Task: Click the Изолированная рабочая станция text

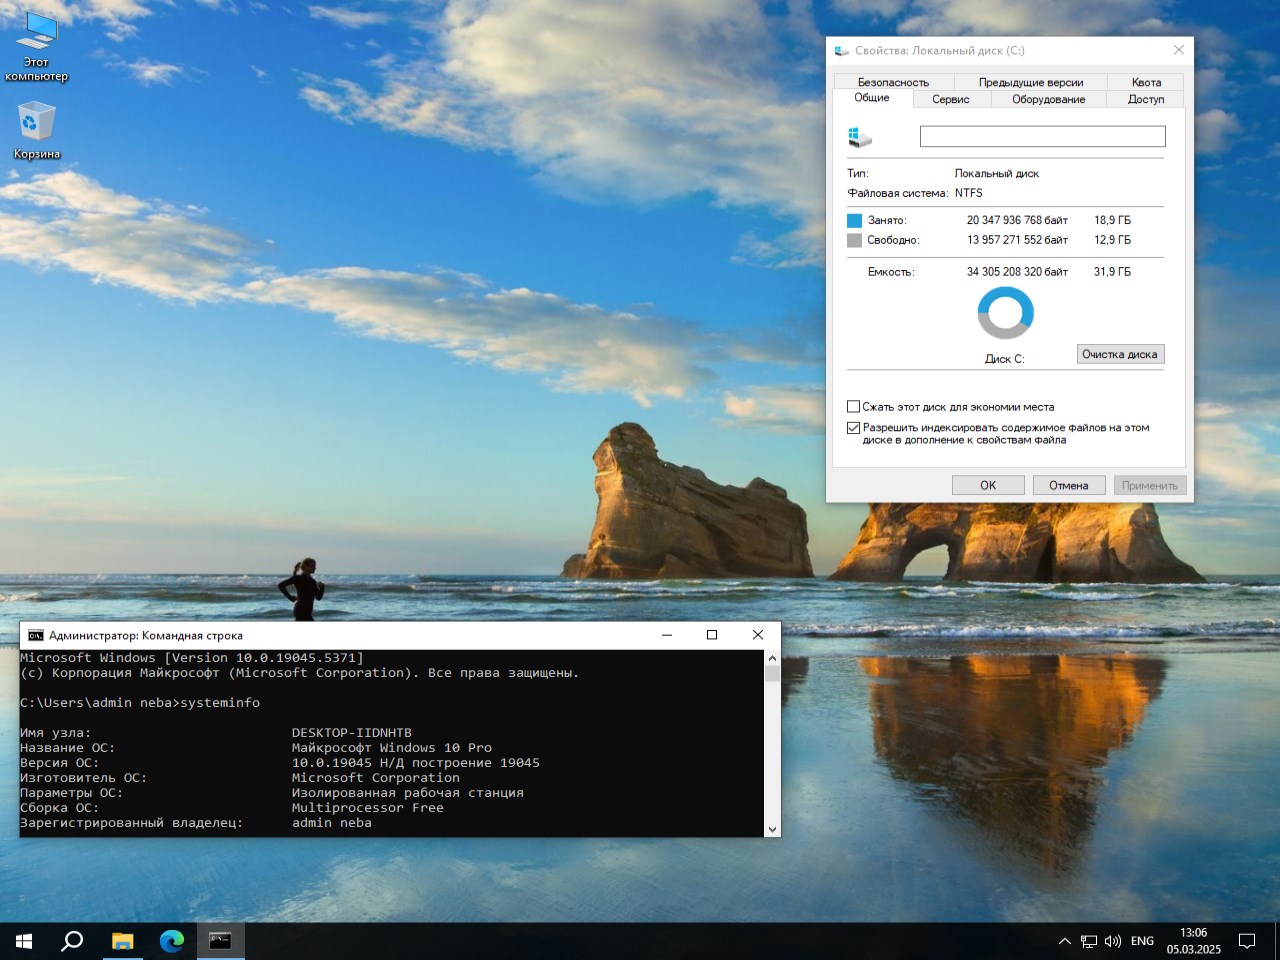Action: point(408,793)
